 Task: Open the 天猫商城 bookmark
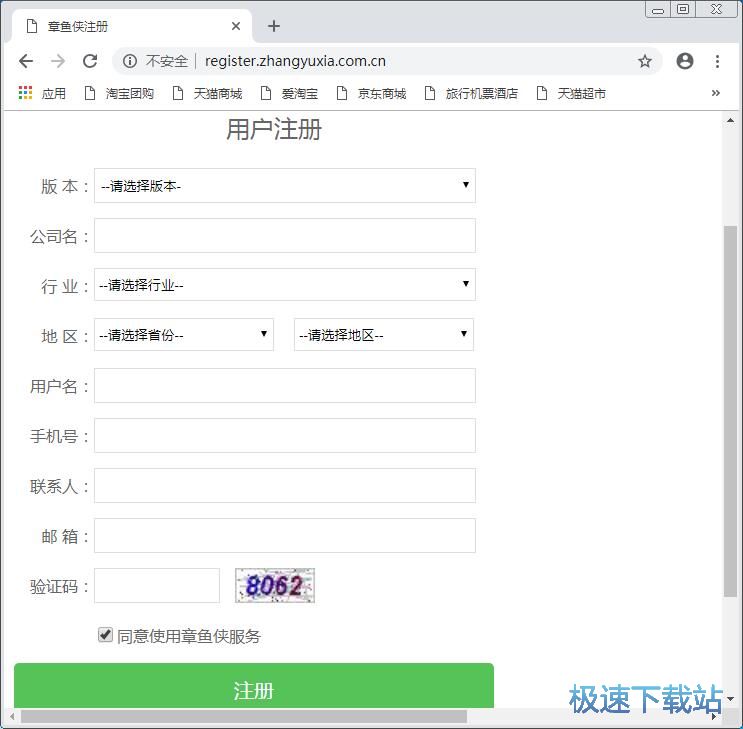208,93
